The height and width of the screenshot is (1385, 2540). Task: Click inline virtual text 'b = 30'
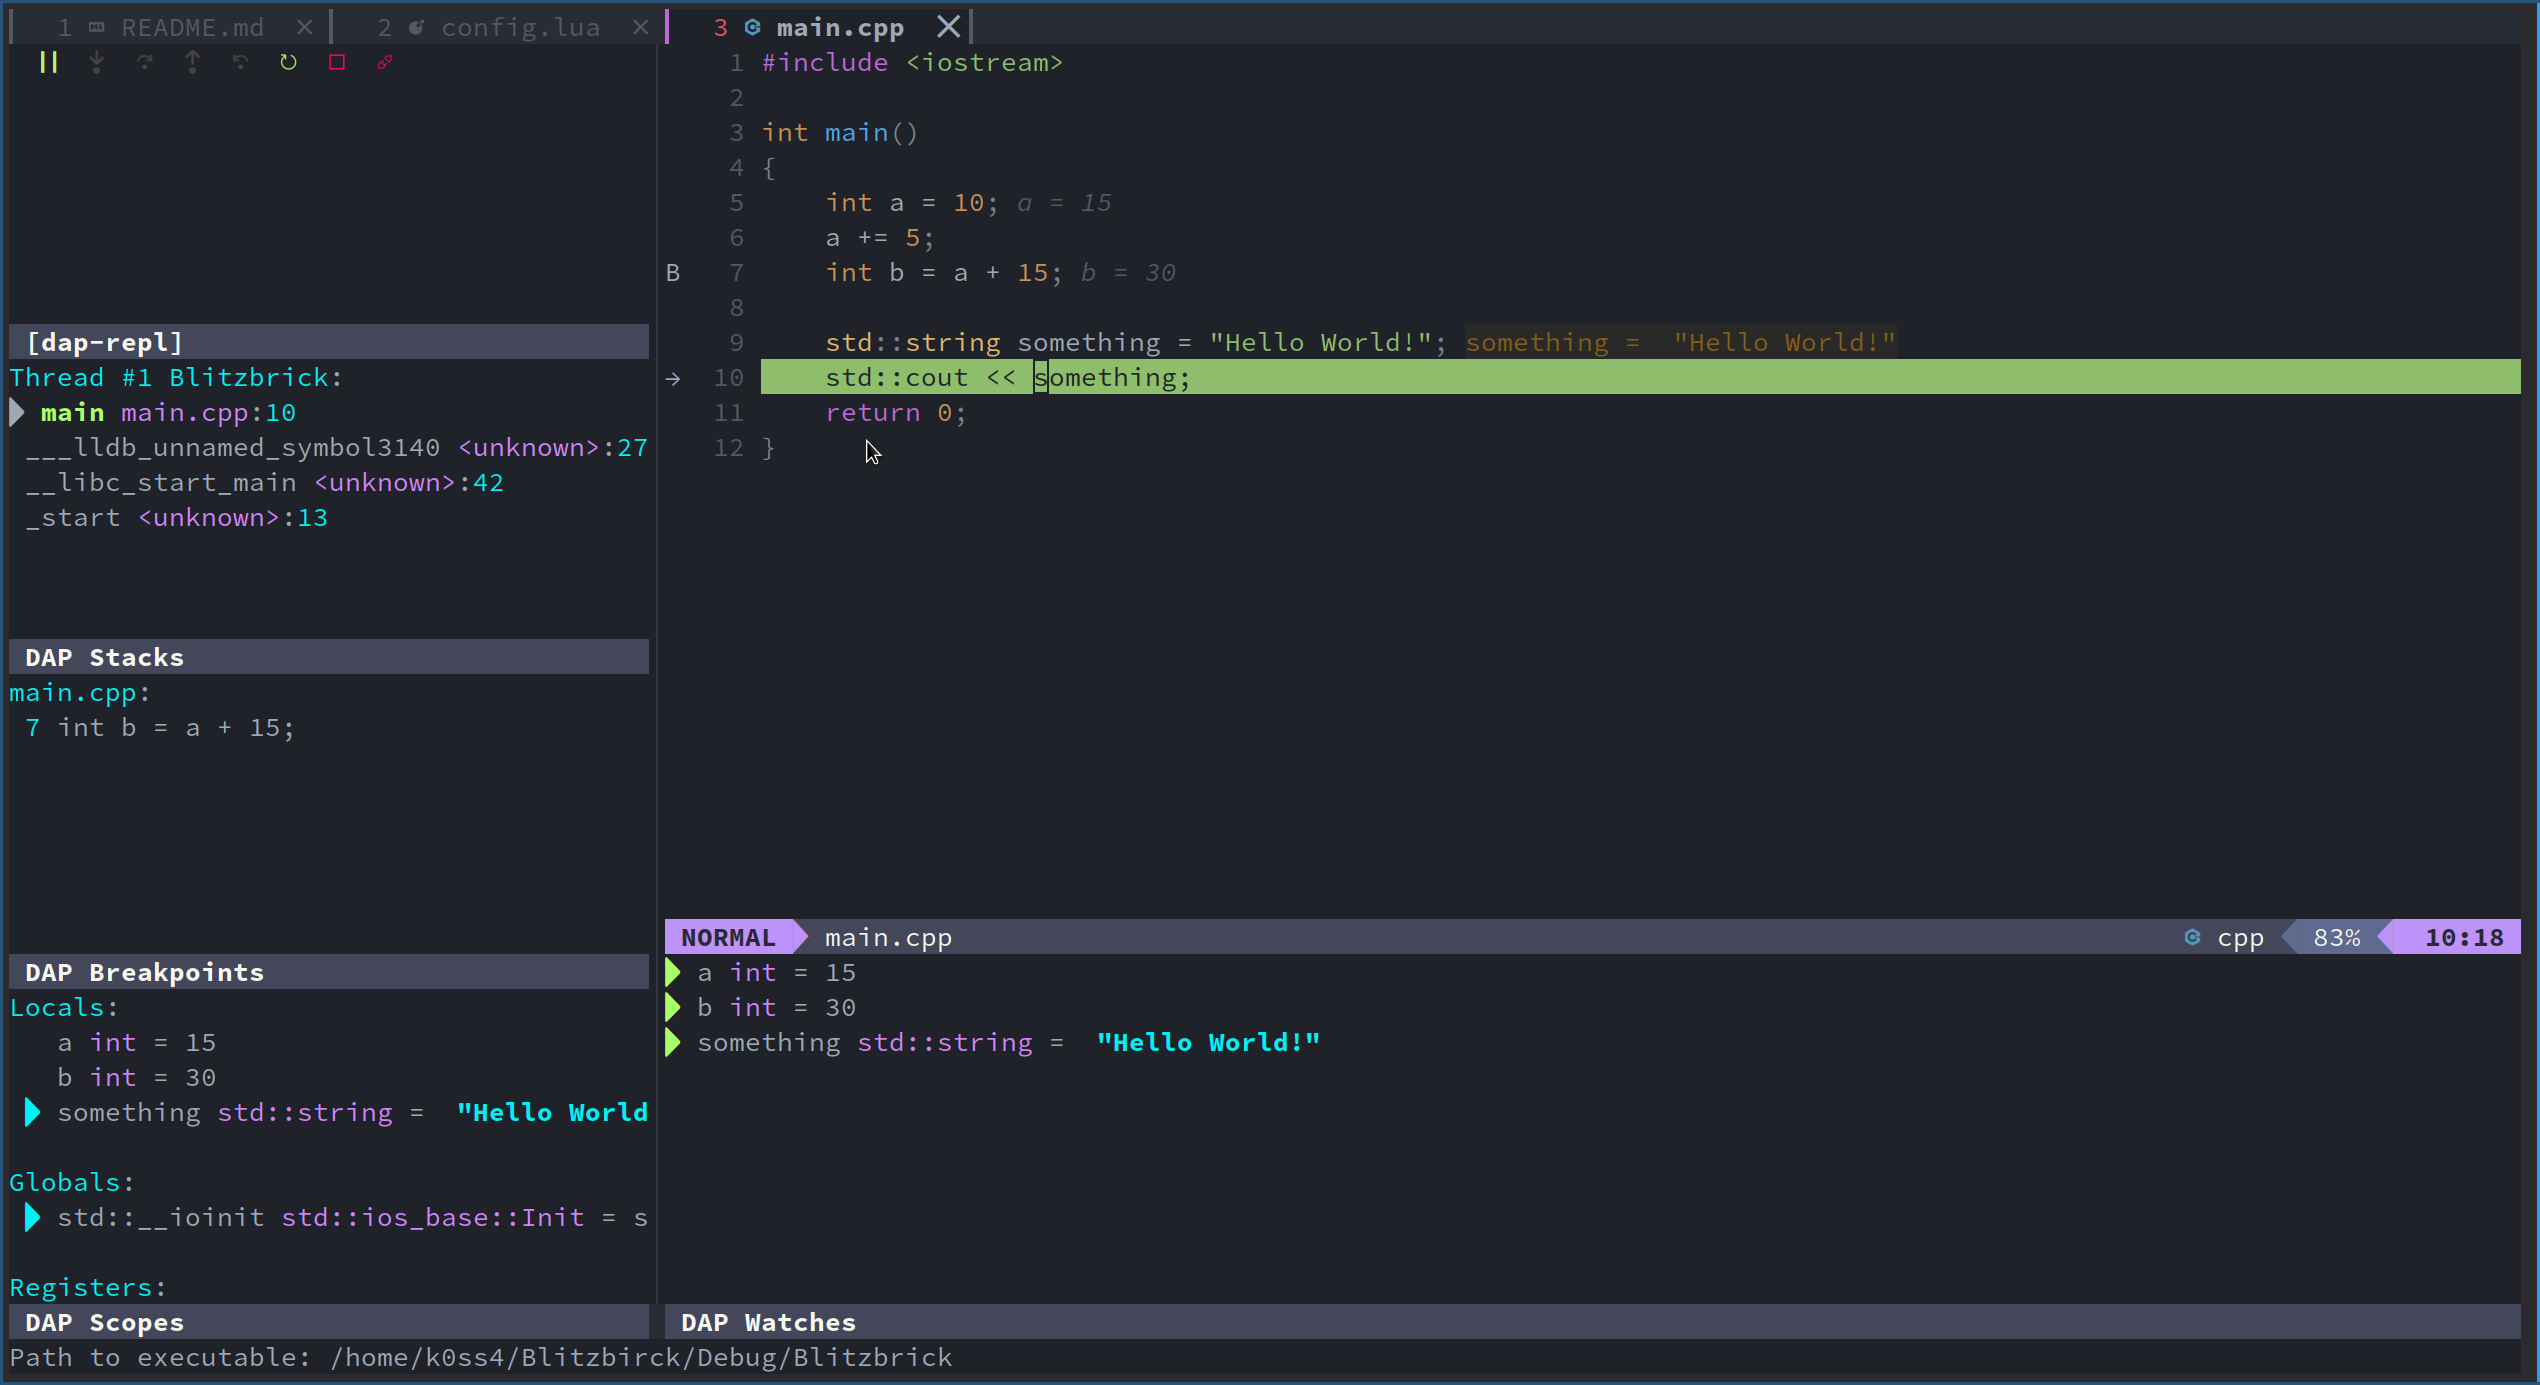point(1128,272)
